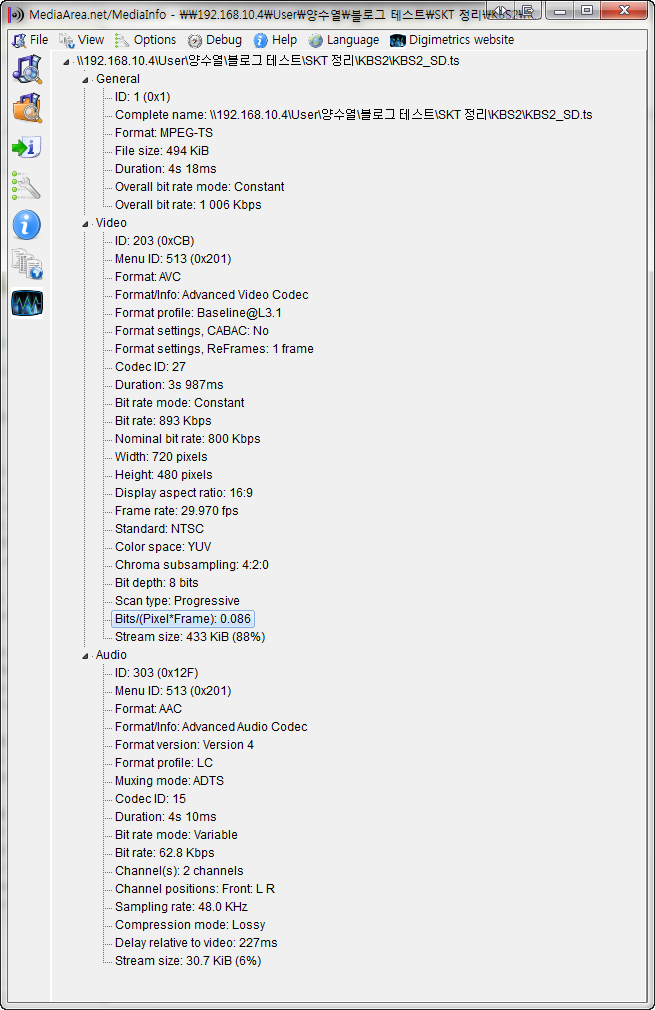Collapse the KBS2_SD.ts root tree node
Image resolution: width=655 pixels, height=1010 pixels.
(66, 62)
